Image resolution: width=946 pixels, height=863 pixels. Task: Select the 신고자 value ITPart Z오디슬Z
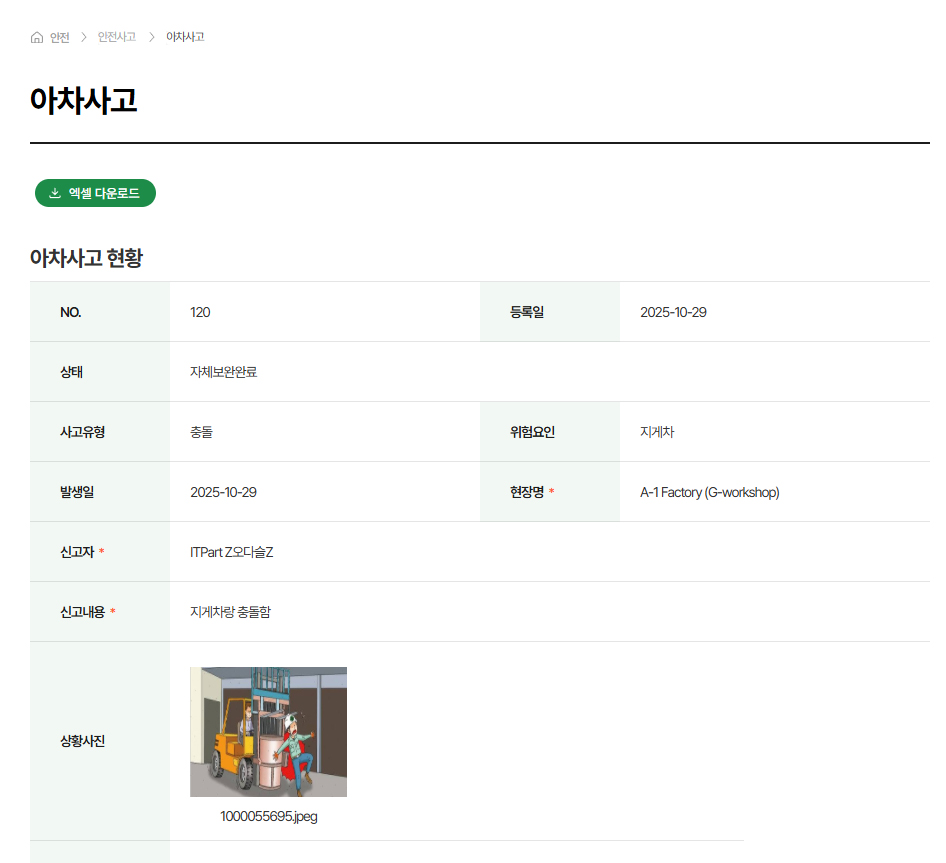231,552
